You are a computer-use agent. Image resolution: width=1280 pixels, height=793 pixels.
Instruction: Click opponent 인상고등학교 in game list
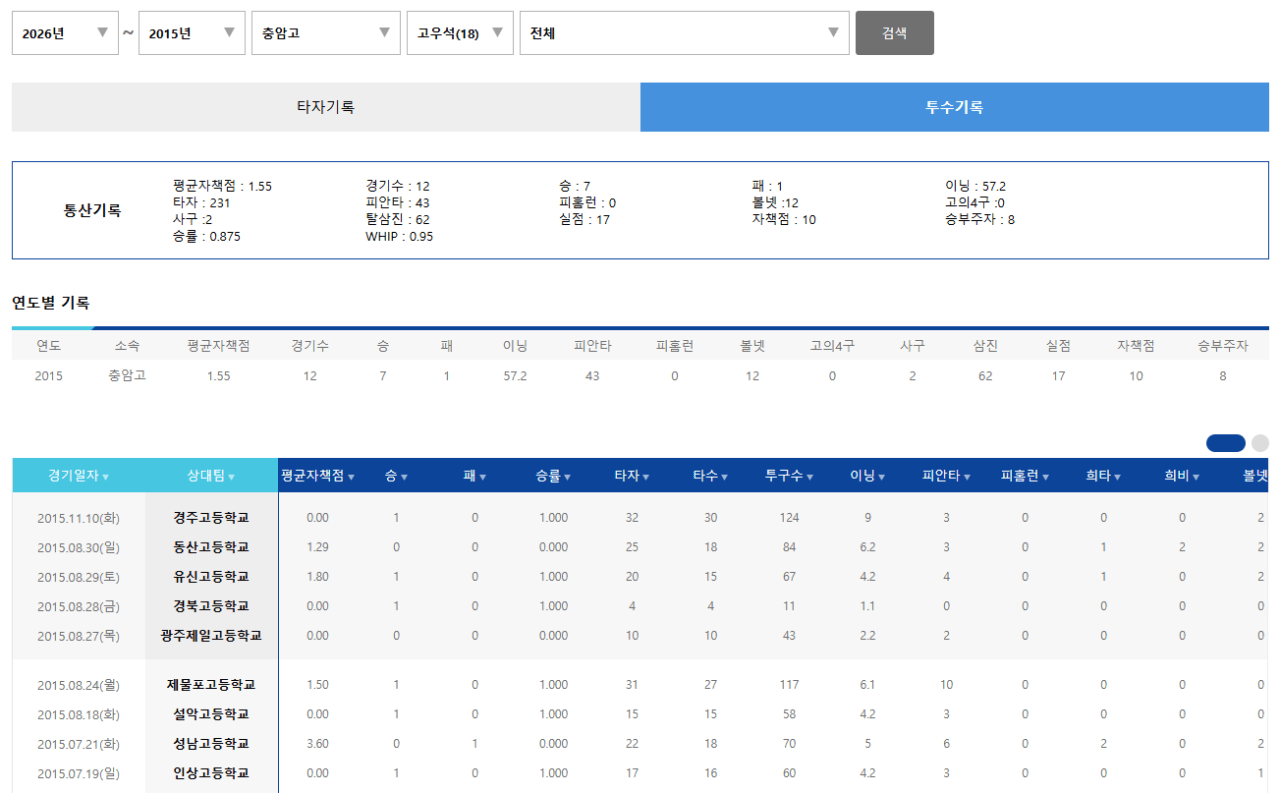(x=211, y=773)
